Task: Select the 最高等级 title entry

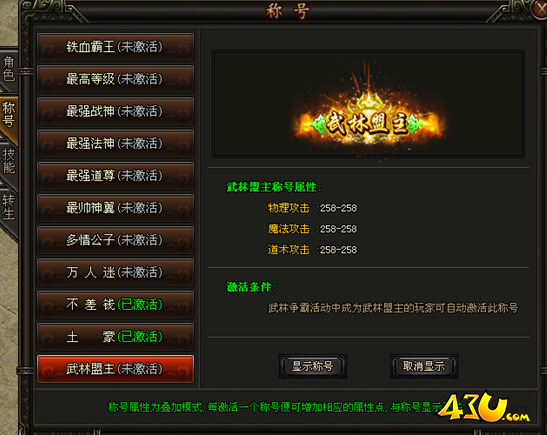Action: coord(115,79)
